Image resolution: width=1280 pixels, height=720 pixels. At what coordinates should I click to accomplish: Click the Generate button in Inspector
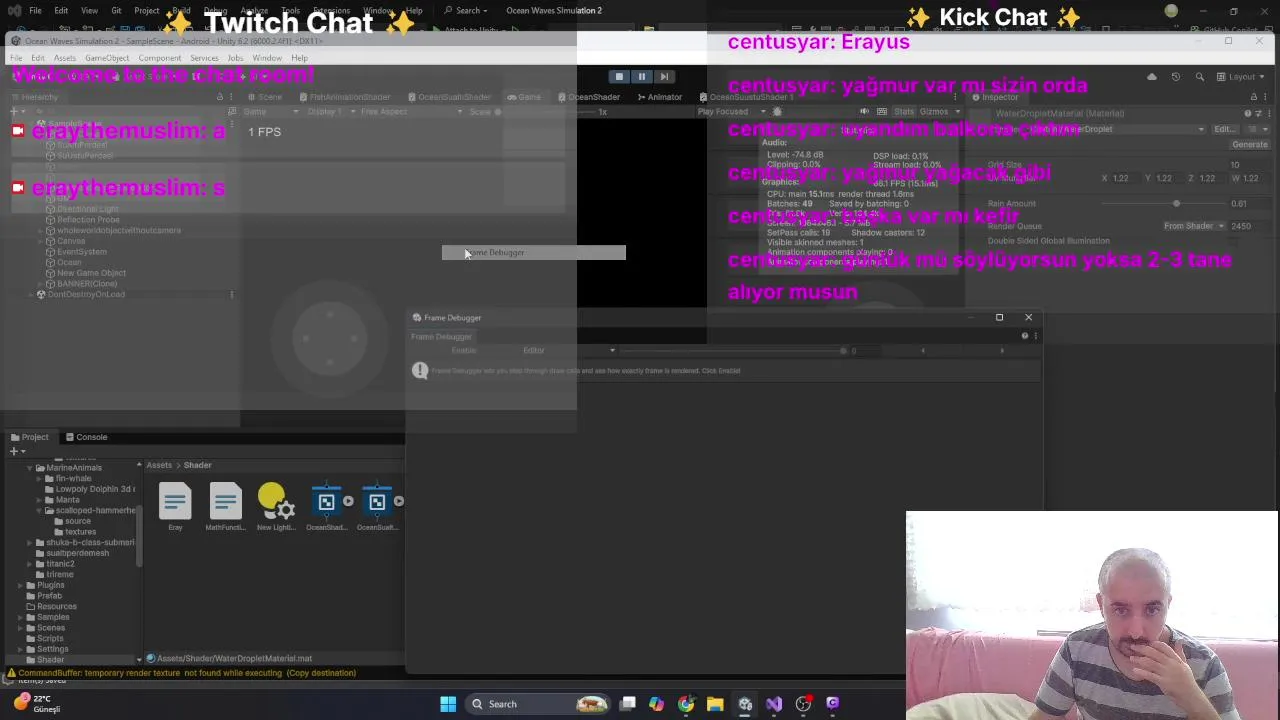(1249, 145)
